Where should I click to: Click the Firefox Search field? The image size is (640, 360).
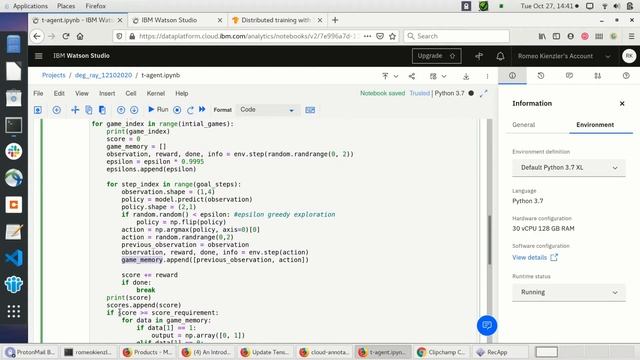[457, 36]
